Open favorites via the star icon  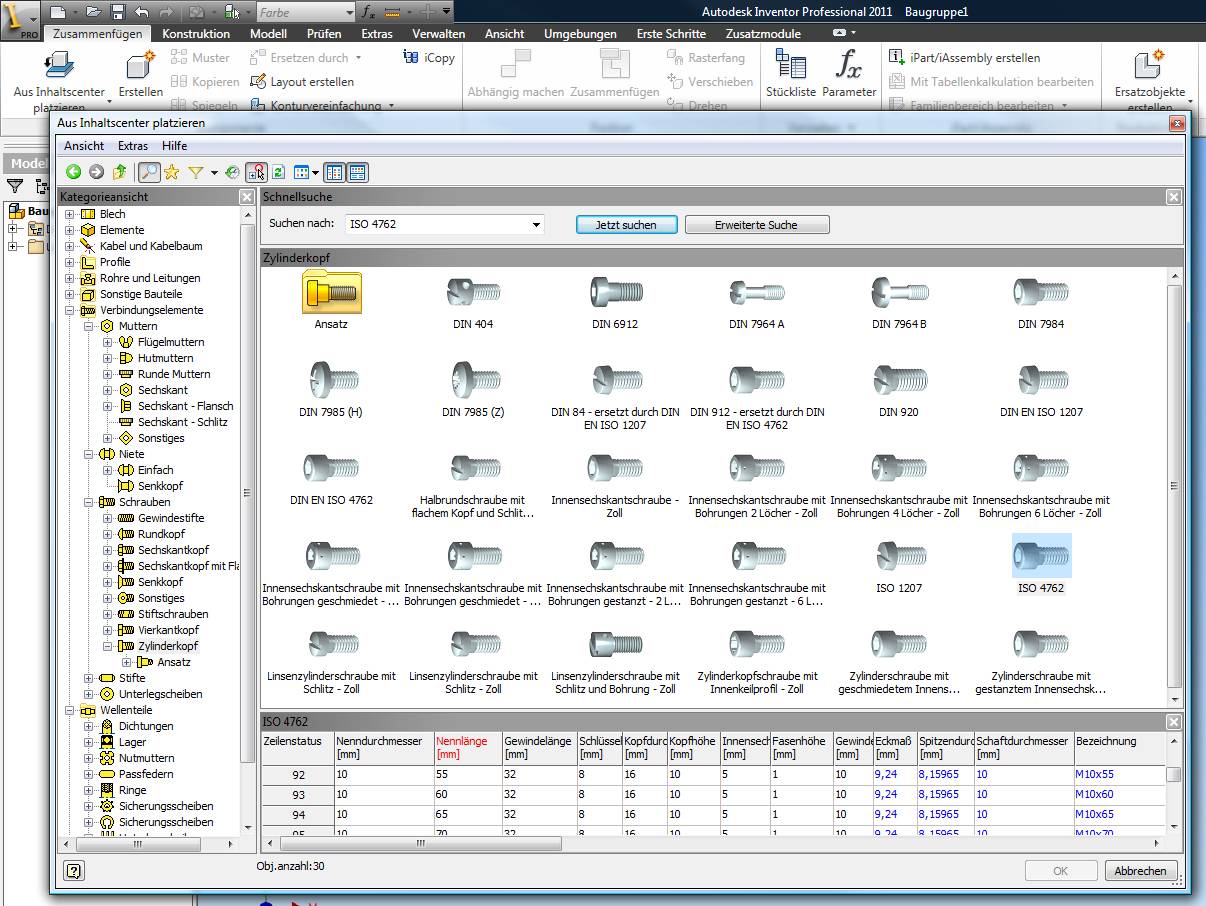click(171, 172)
